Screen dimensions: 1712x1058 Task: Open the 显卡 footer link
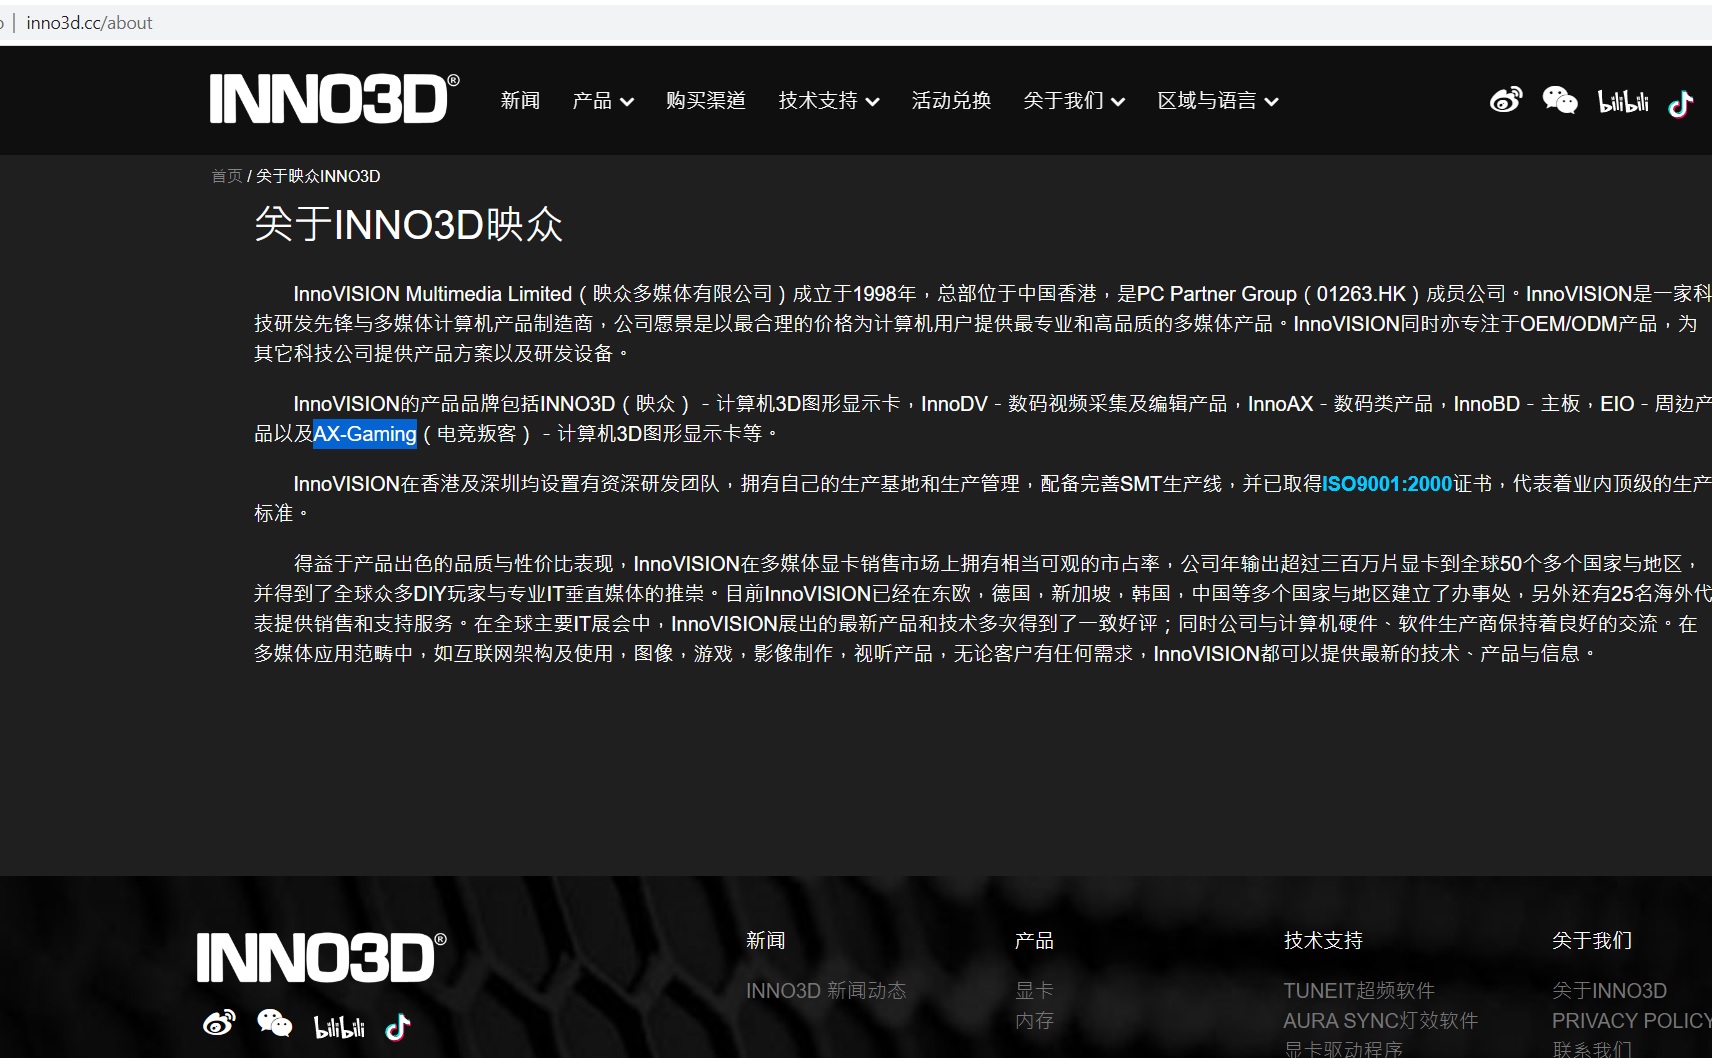[1034, 990]
